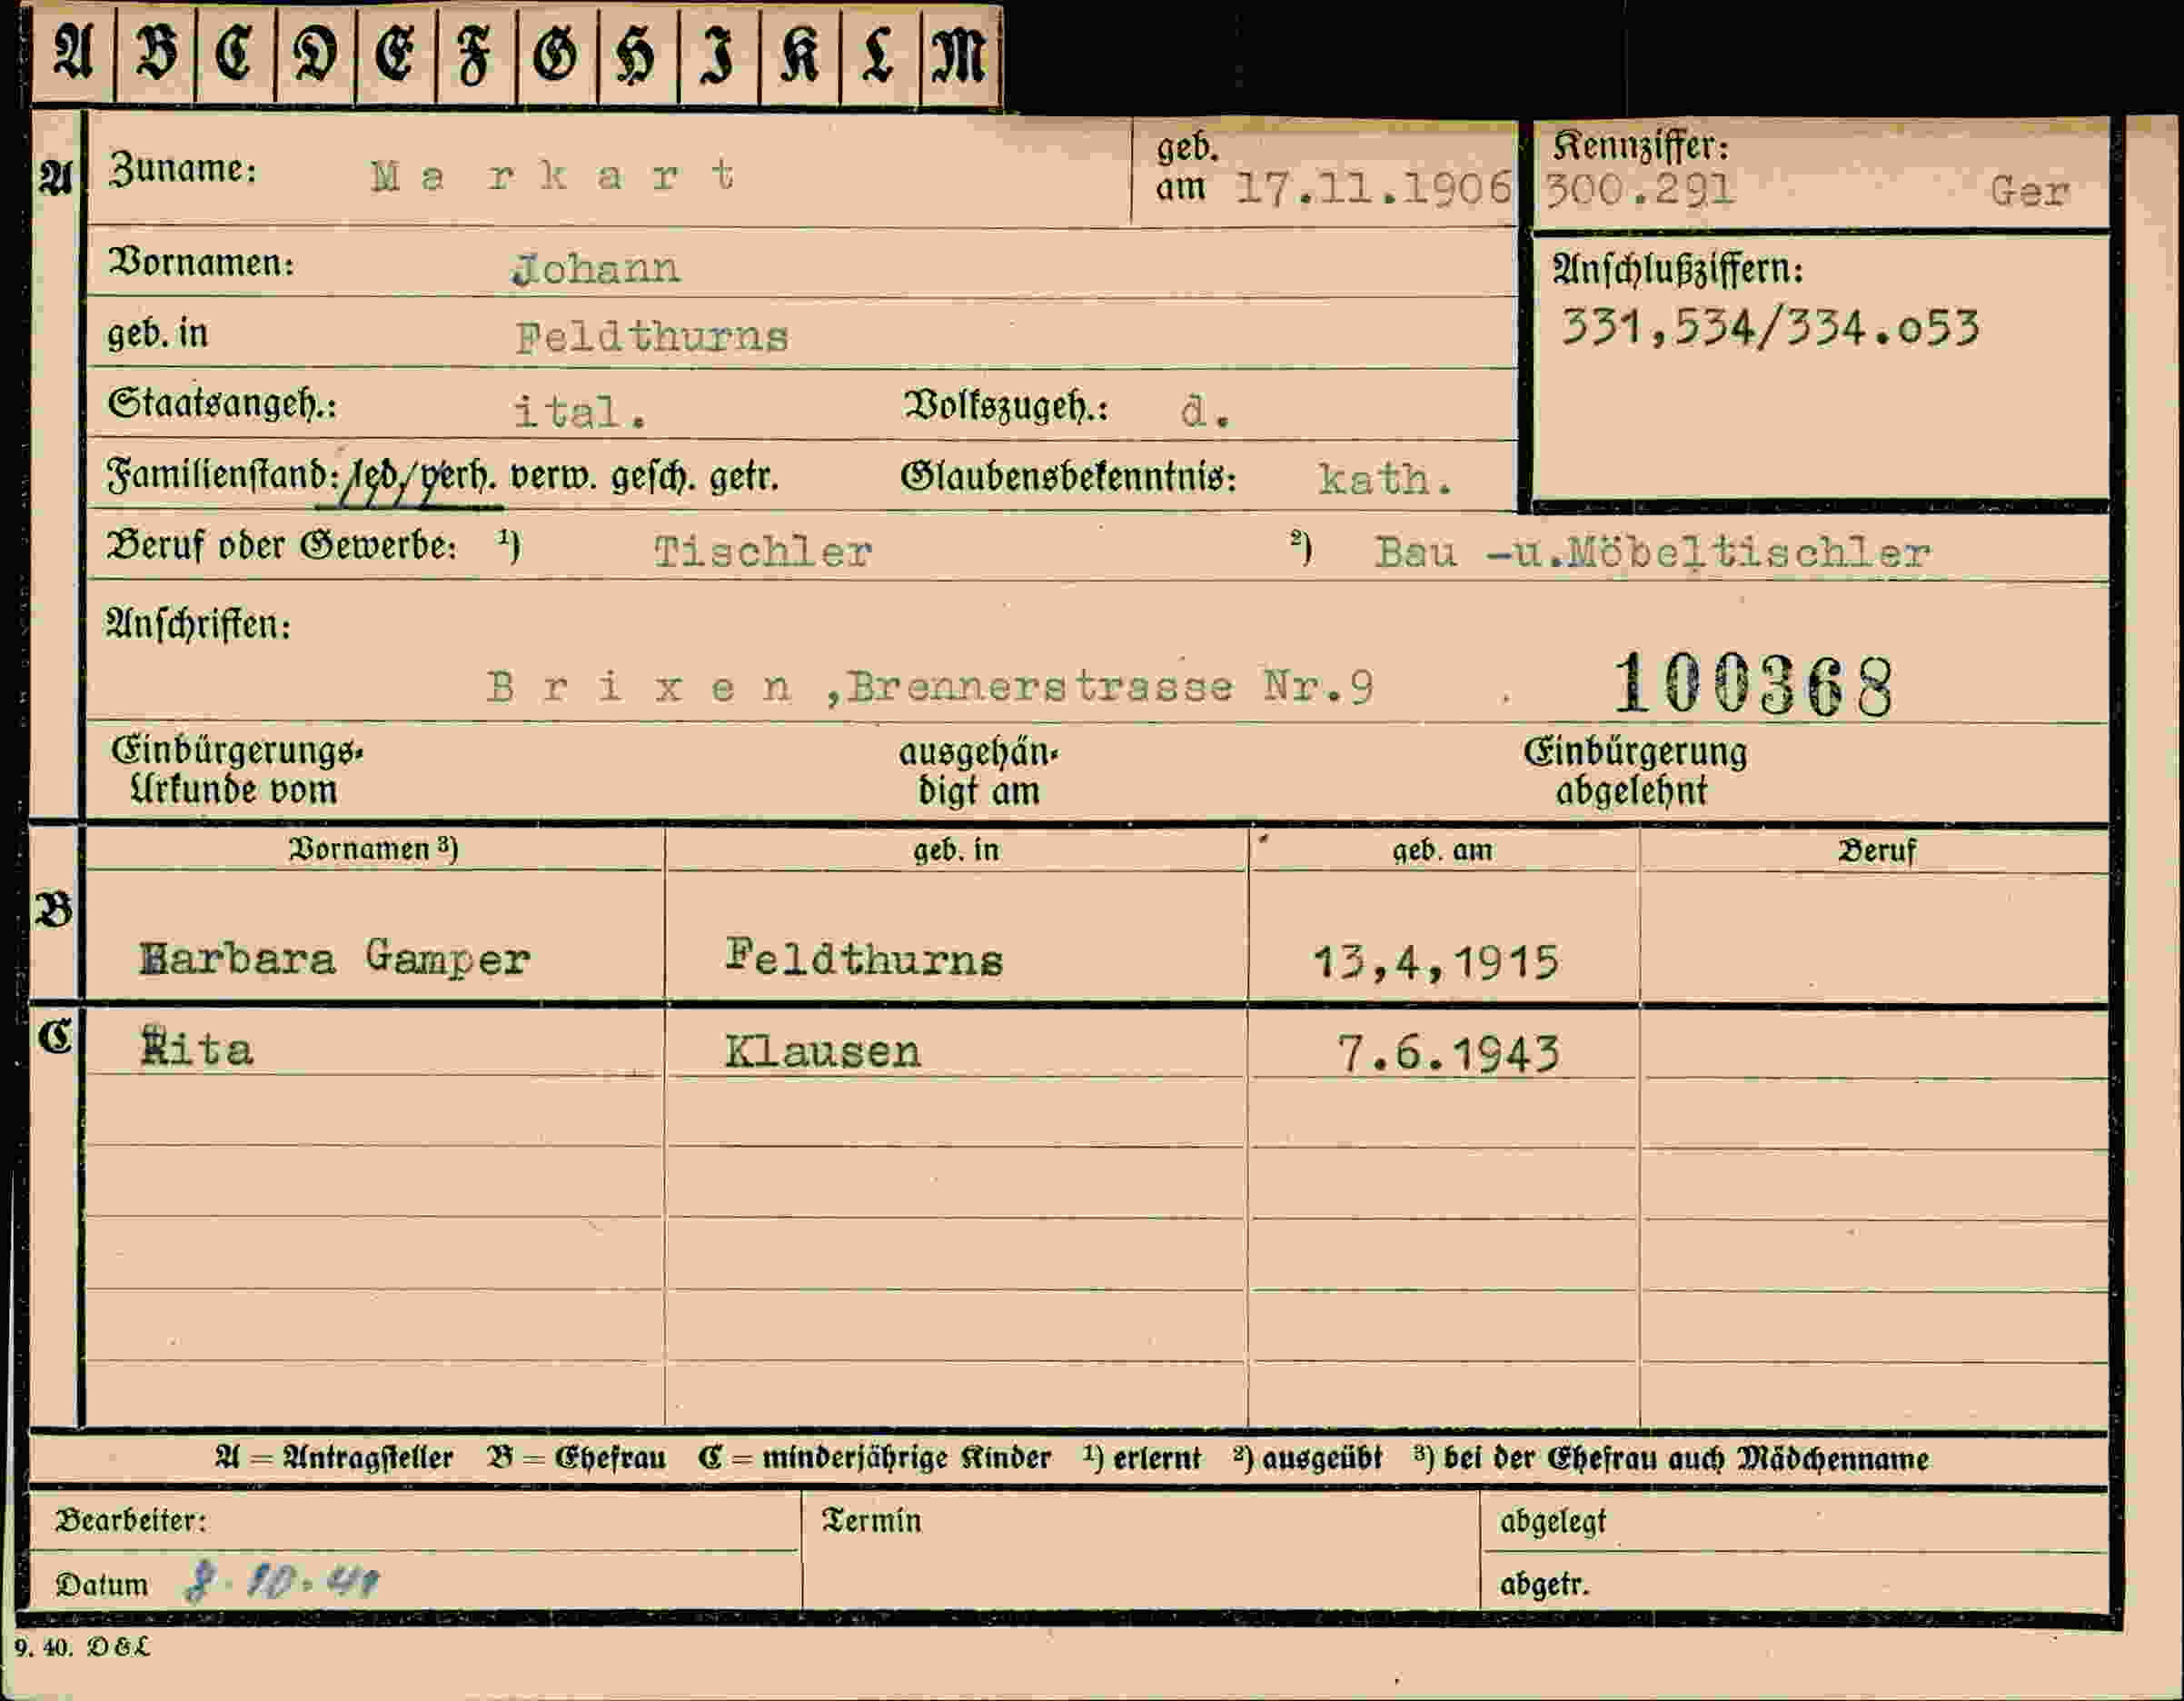Click the 'Staatsangeh.:' label

[222, 404]
